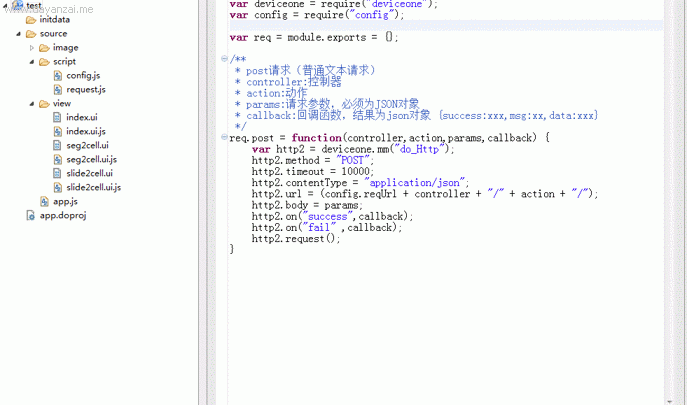Open config.js from the tree
The image size is (687, 405).
[83, 76]
